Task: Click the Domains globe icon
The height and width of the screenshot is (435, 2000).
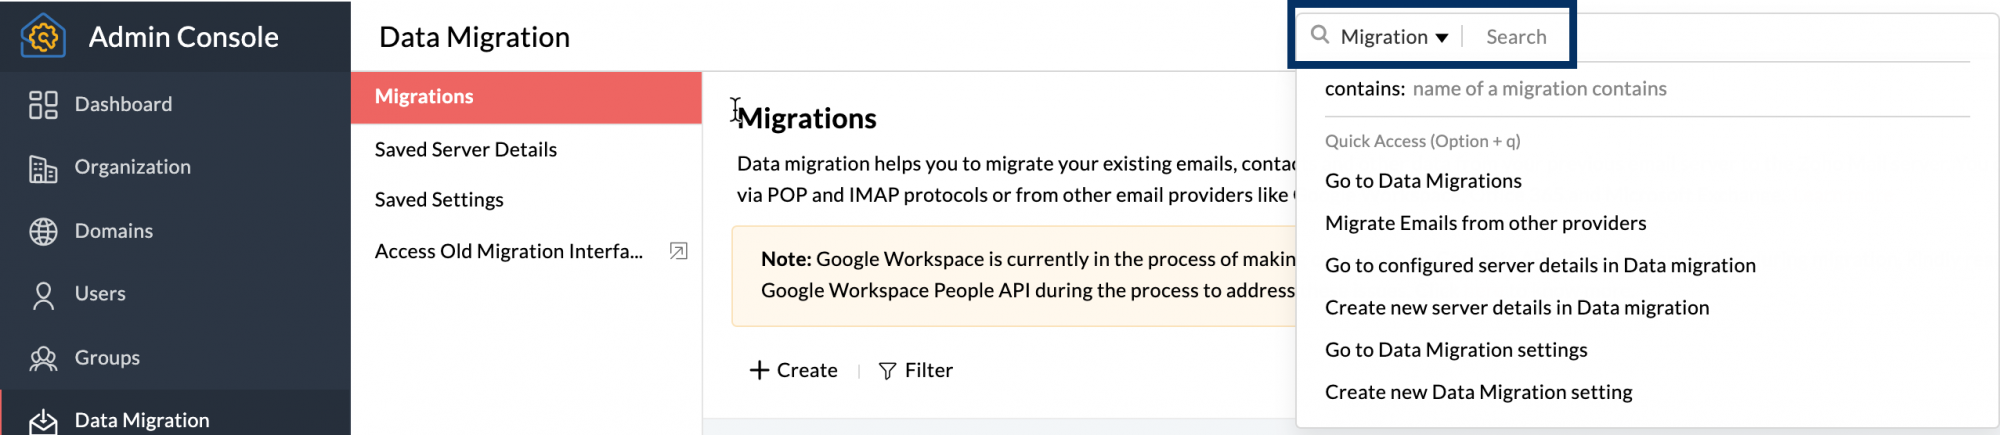Action: pos(43,232)
